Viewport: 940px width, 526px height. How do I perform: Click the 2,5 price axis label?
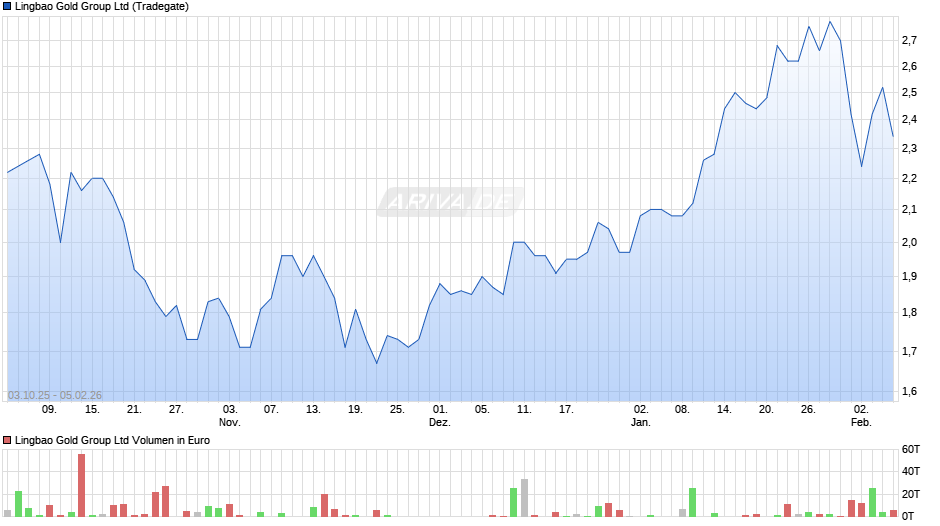pos(909,92)
